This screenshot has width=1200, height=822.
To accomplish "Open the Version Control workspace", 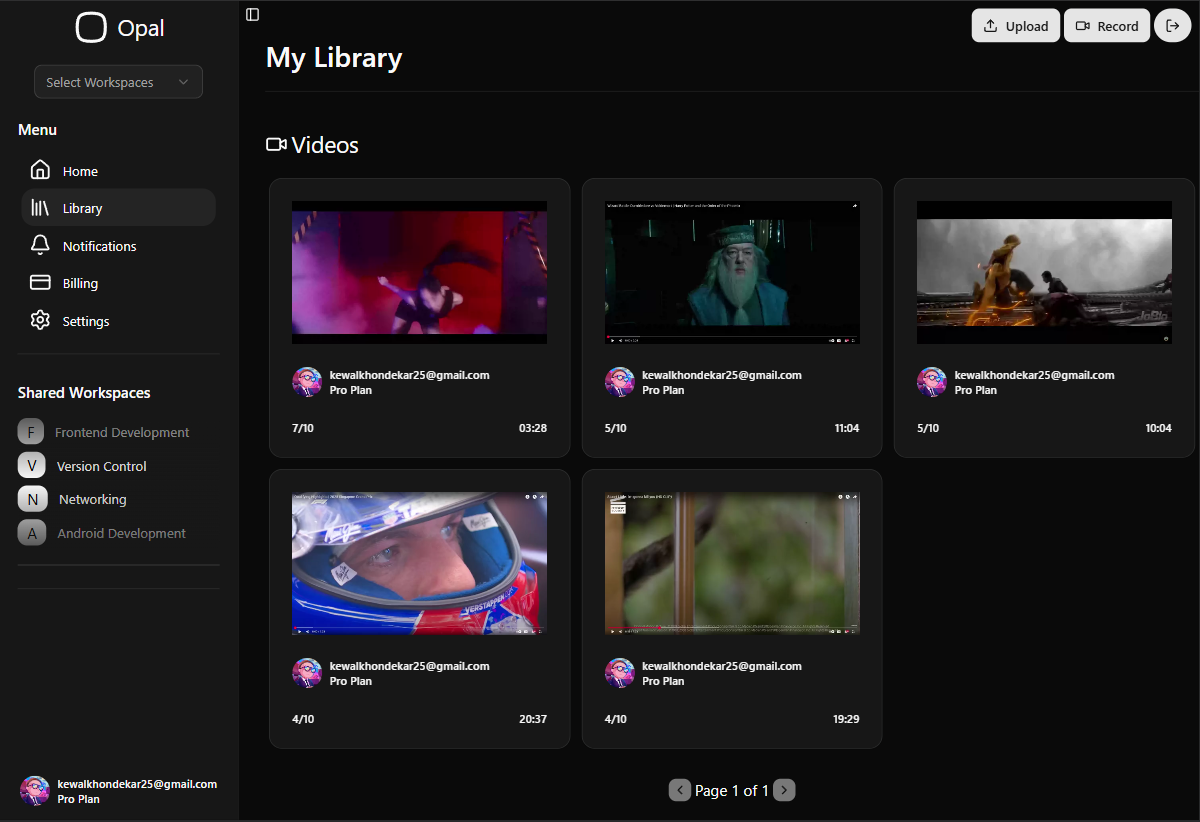I will pos(118,466).
